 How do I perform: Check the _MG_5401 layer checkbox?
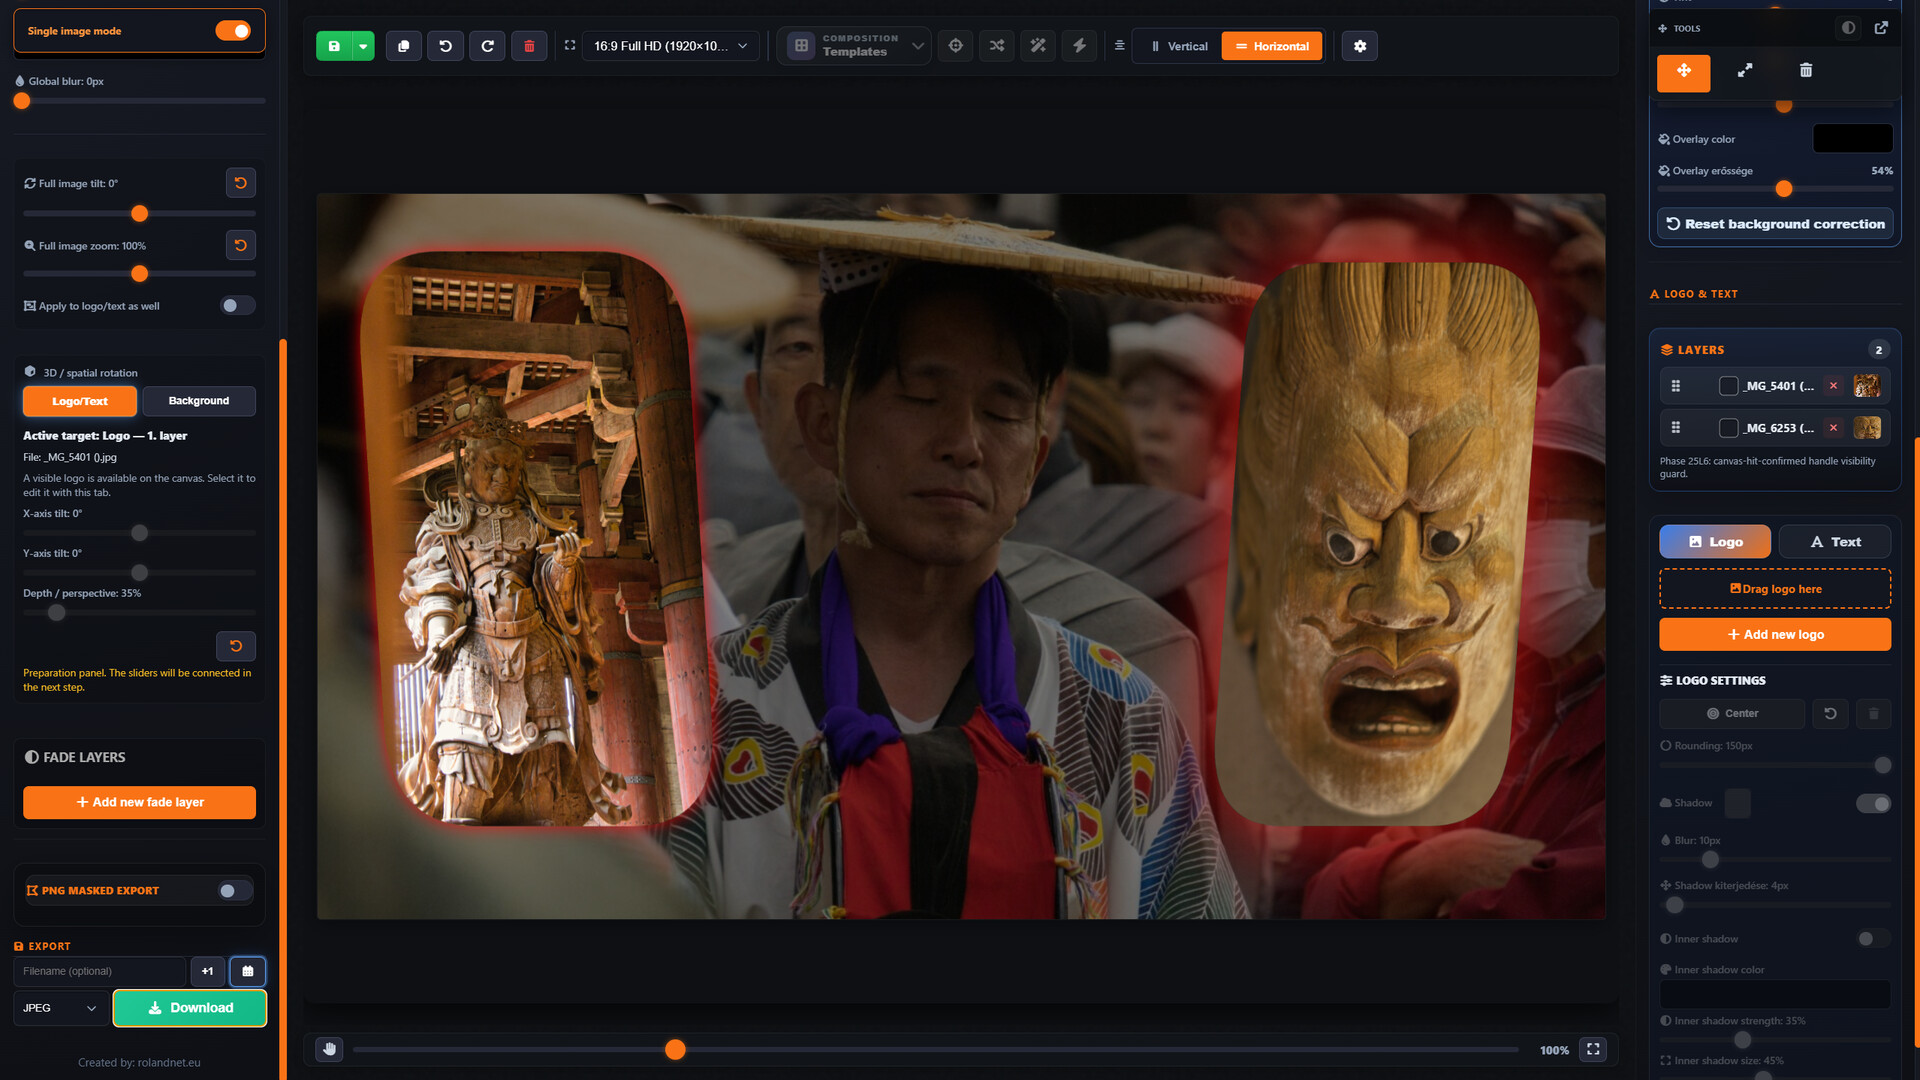[x=1728, y=386]
